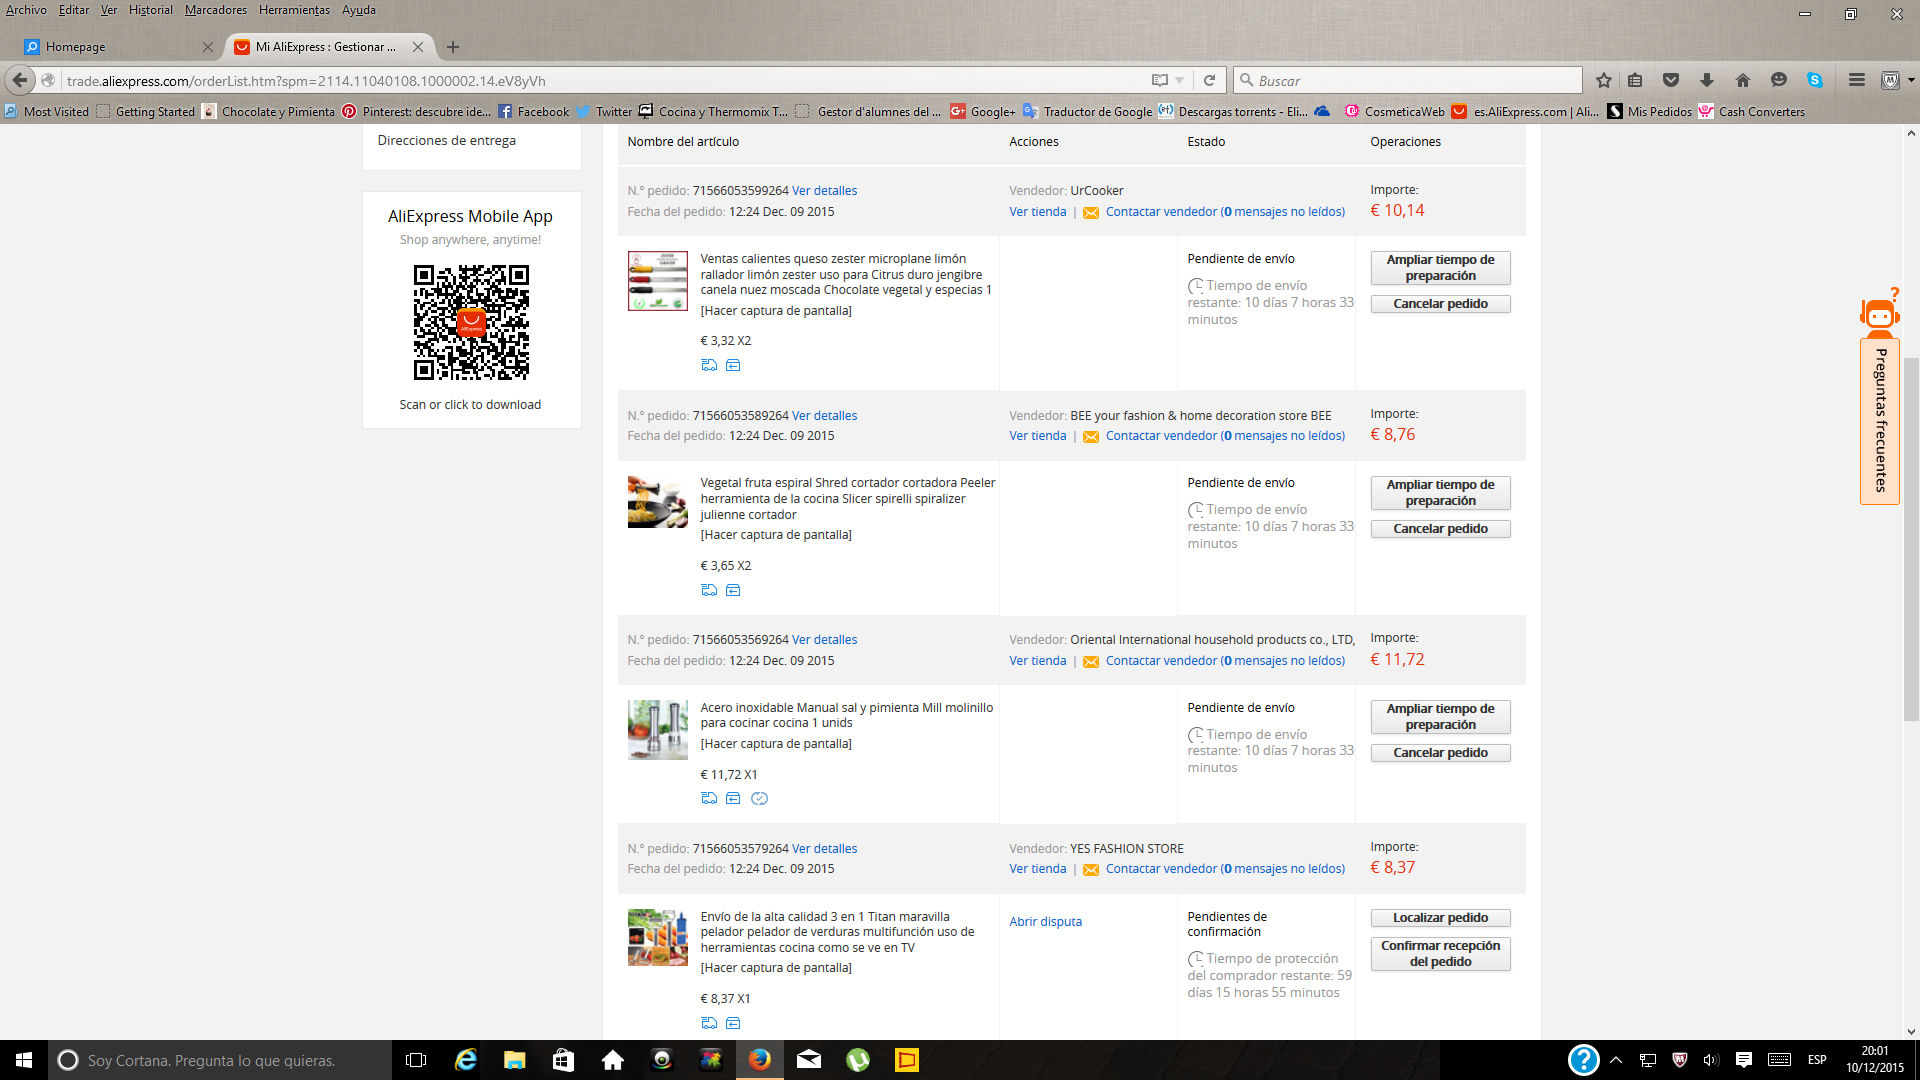Open the Firefox hamburger menu
This screenshot has width=1920, height=1080.
[x=1857, y=80]
